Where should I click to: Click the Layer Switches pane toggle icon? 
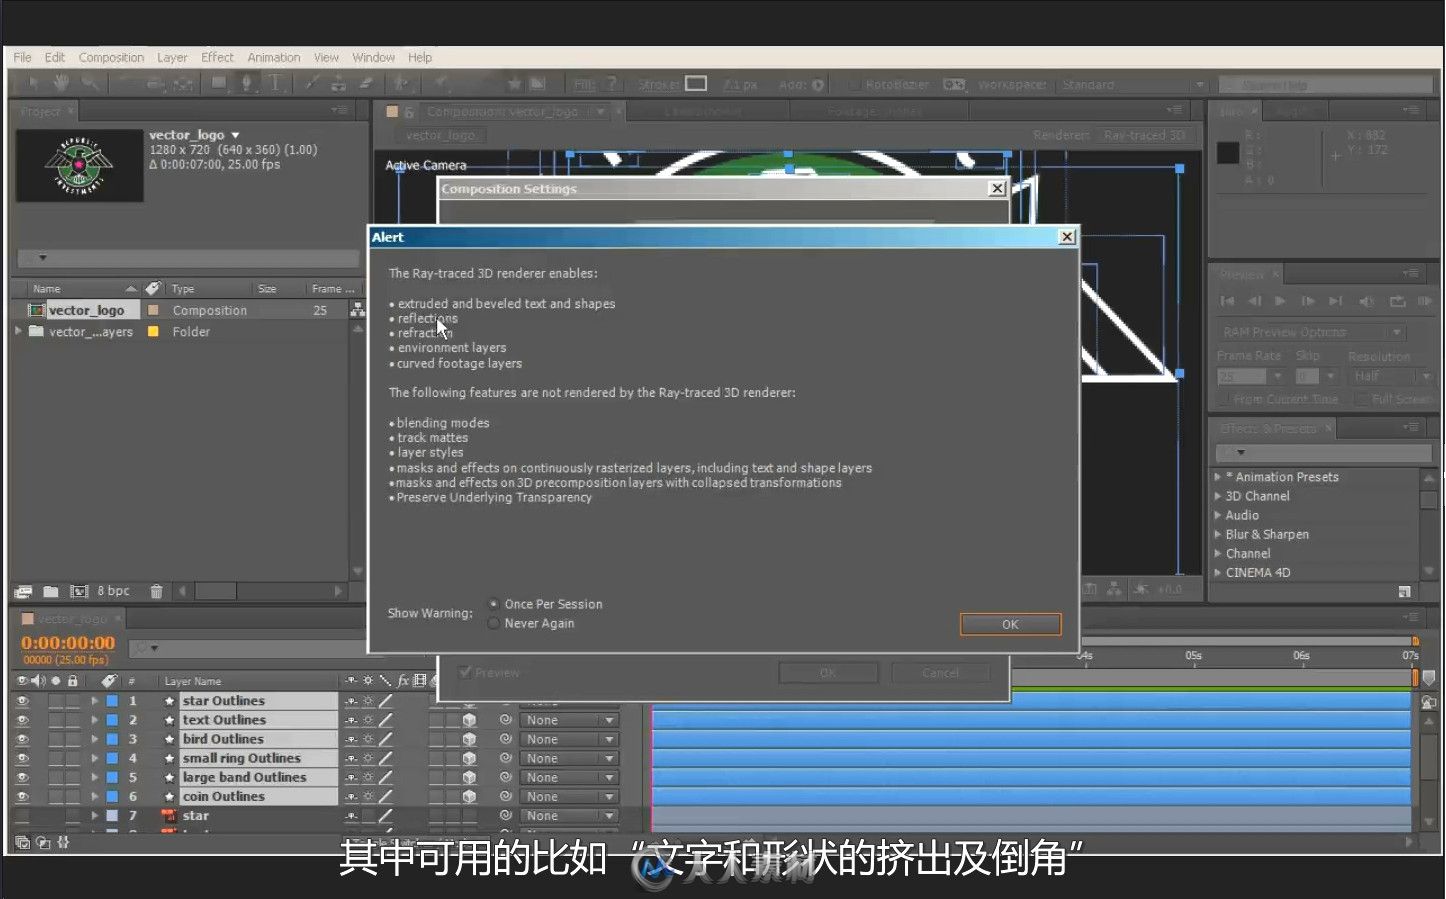(22, 843)
